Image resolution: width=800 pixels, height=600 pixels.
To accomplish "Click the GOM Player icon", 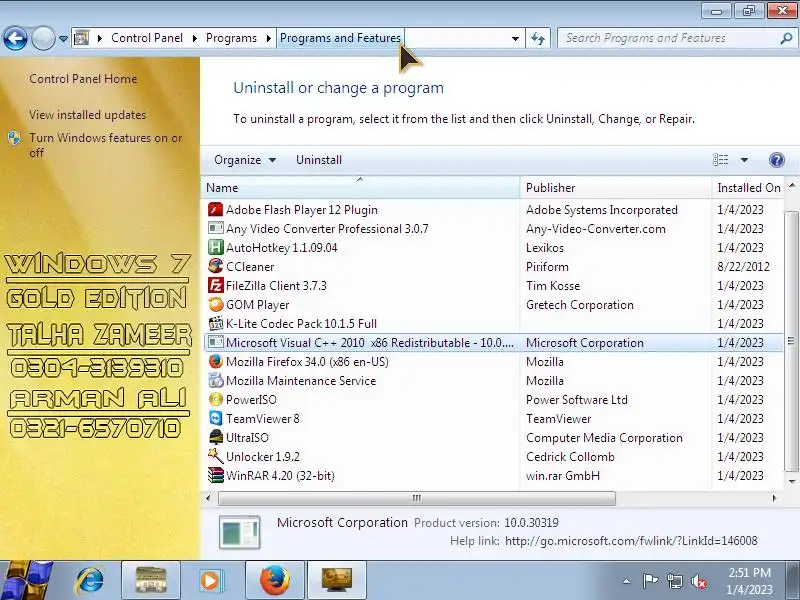I will click(x=216, y=305).
